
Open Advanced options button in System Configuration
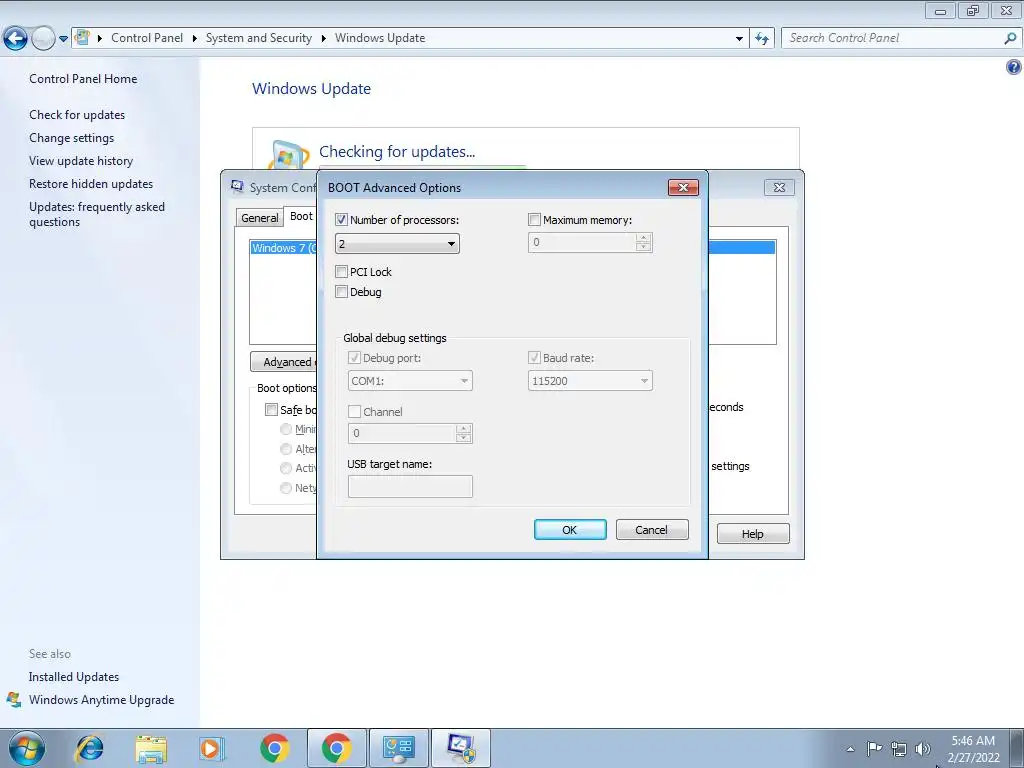point(284,362)
